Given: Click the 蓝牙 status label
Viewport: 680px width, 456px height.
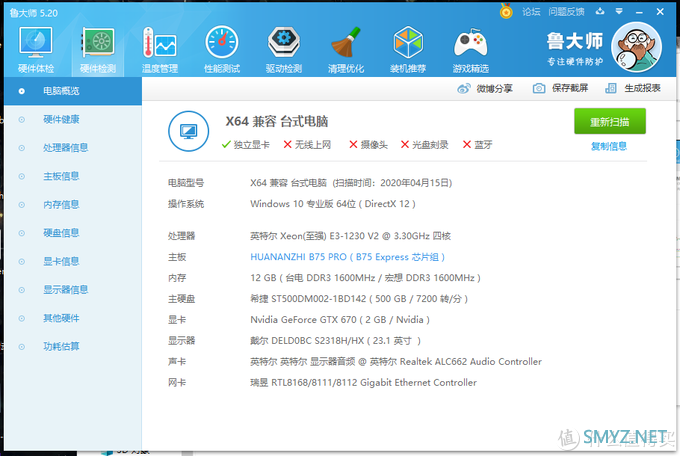Looking at the screenshot, I should click(x=477, y=145).
